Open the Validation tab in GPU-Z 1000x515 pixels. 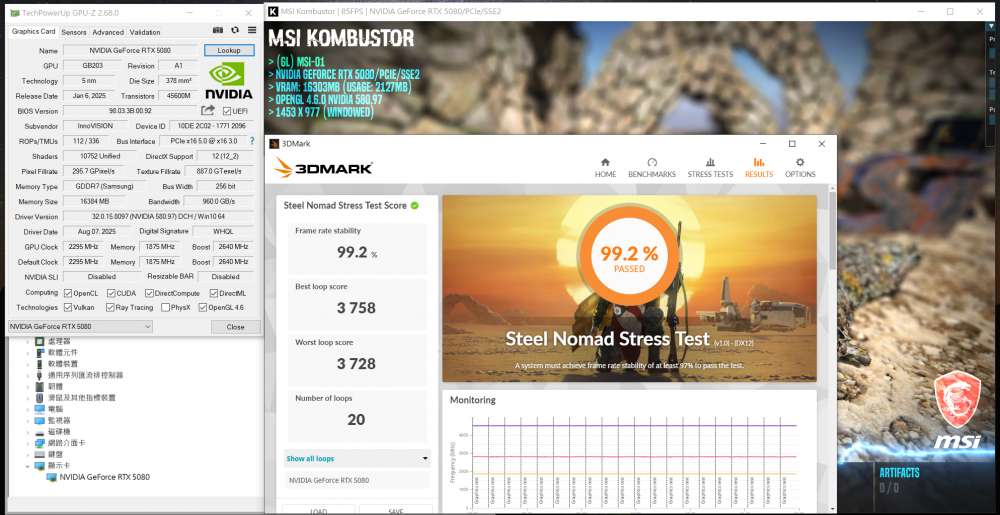[x=145, y=33]
